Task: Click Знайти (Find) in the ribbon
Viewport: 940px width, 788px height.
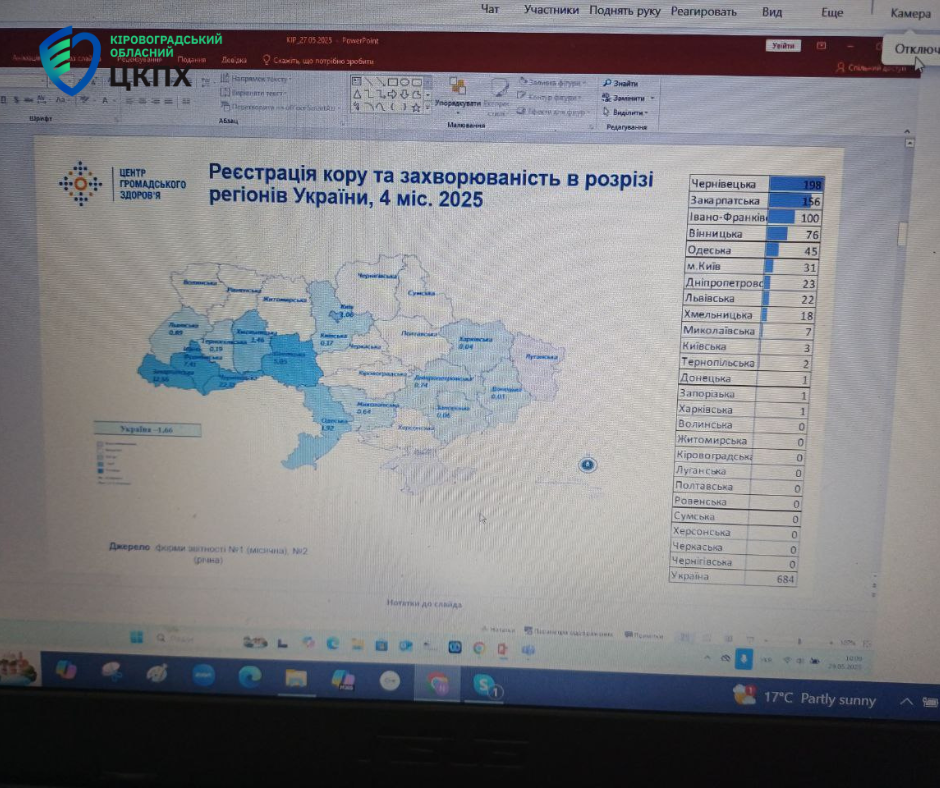Action: click(620, 84)
